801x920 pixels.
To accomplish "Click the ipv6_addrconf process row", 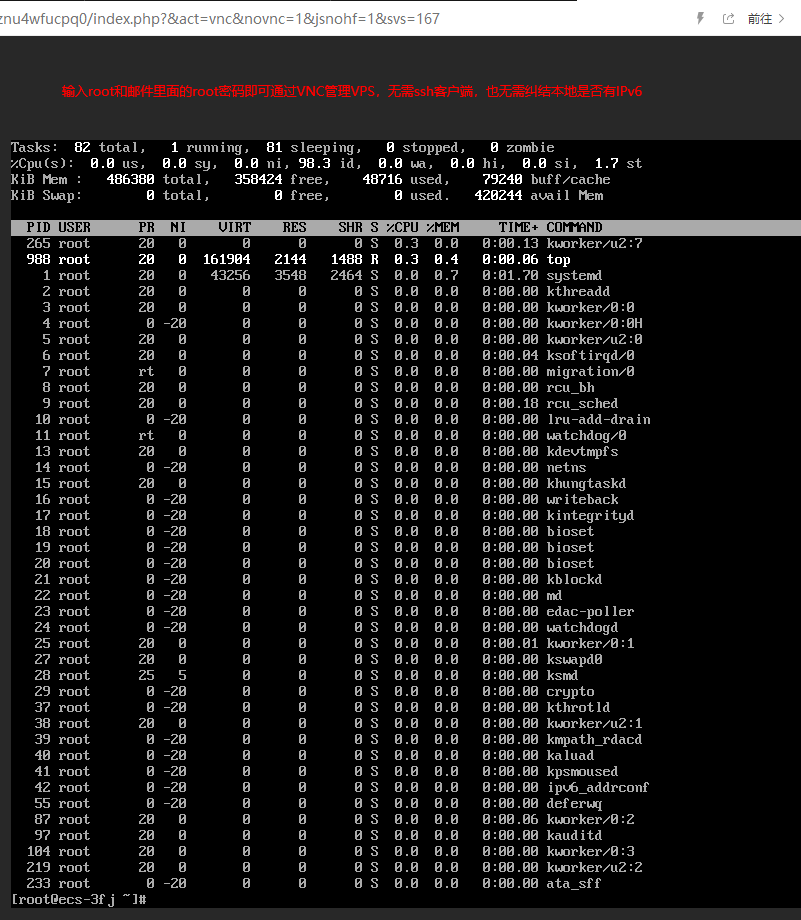I will [x=330, y=787].
